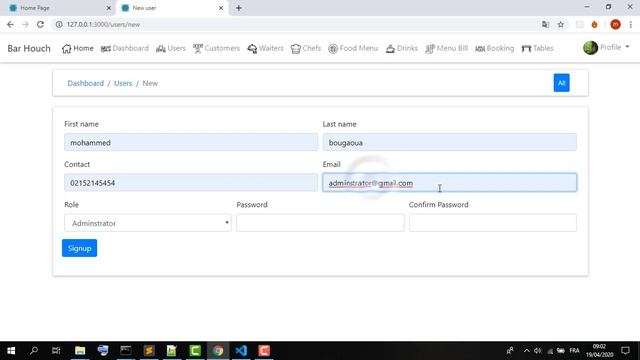The width and height of the screenshot is (640, 360).
Task: Open Menu Bill in the navbar
Action: point(447,48)
